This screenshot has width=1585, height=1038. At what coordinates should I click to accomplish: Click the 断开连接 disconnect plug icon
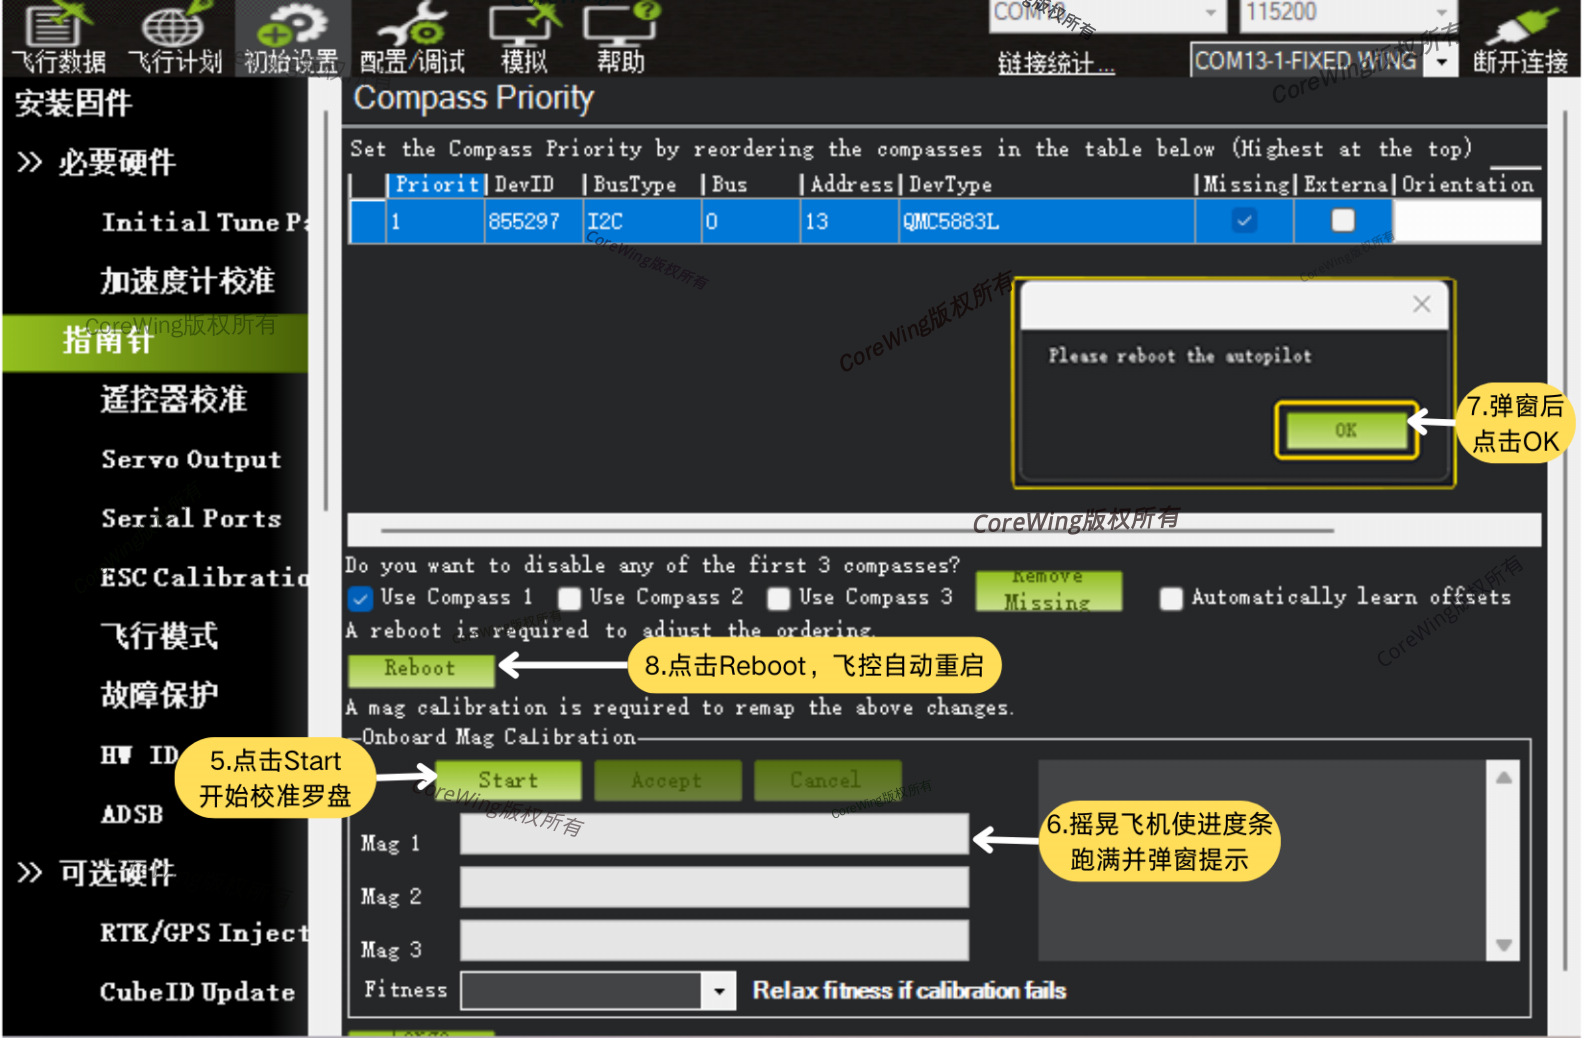[1520, 38]
